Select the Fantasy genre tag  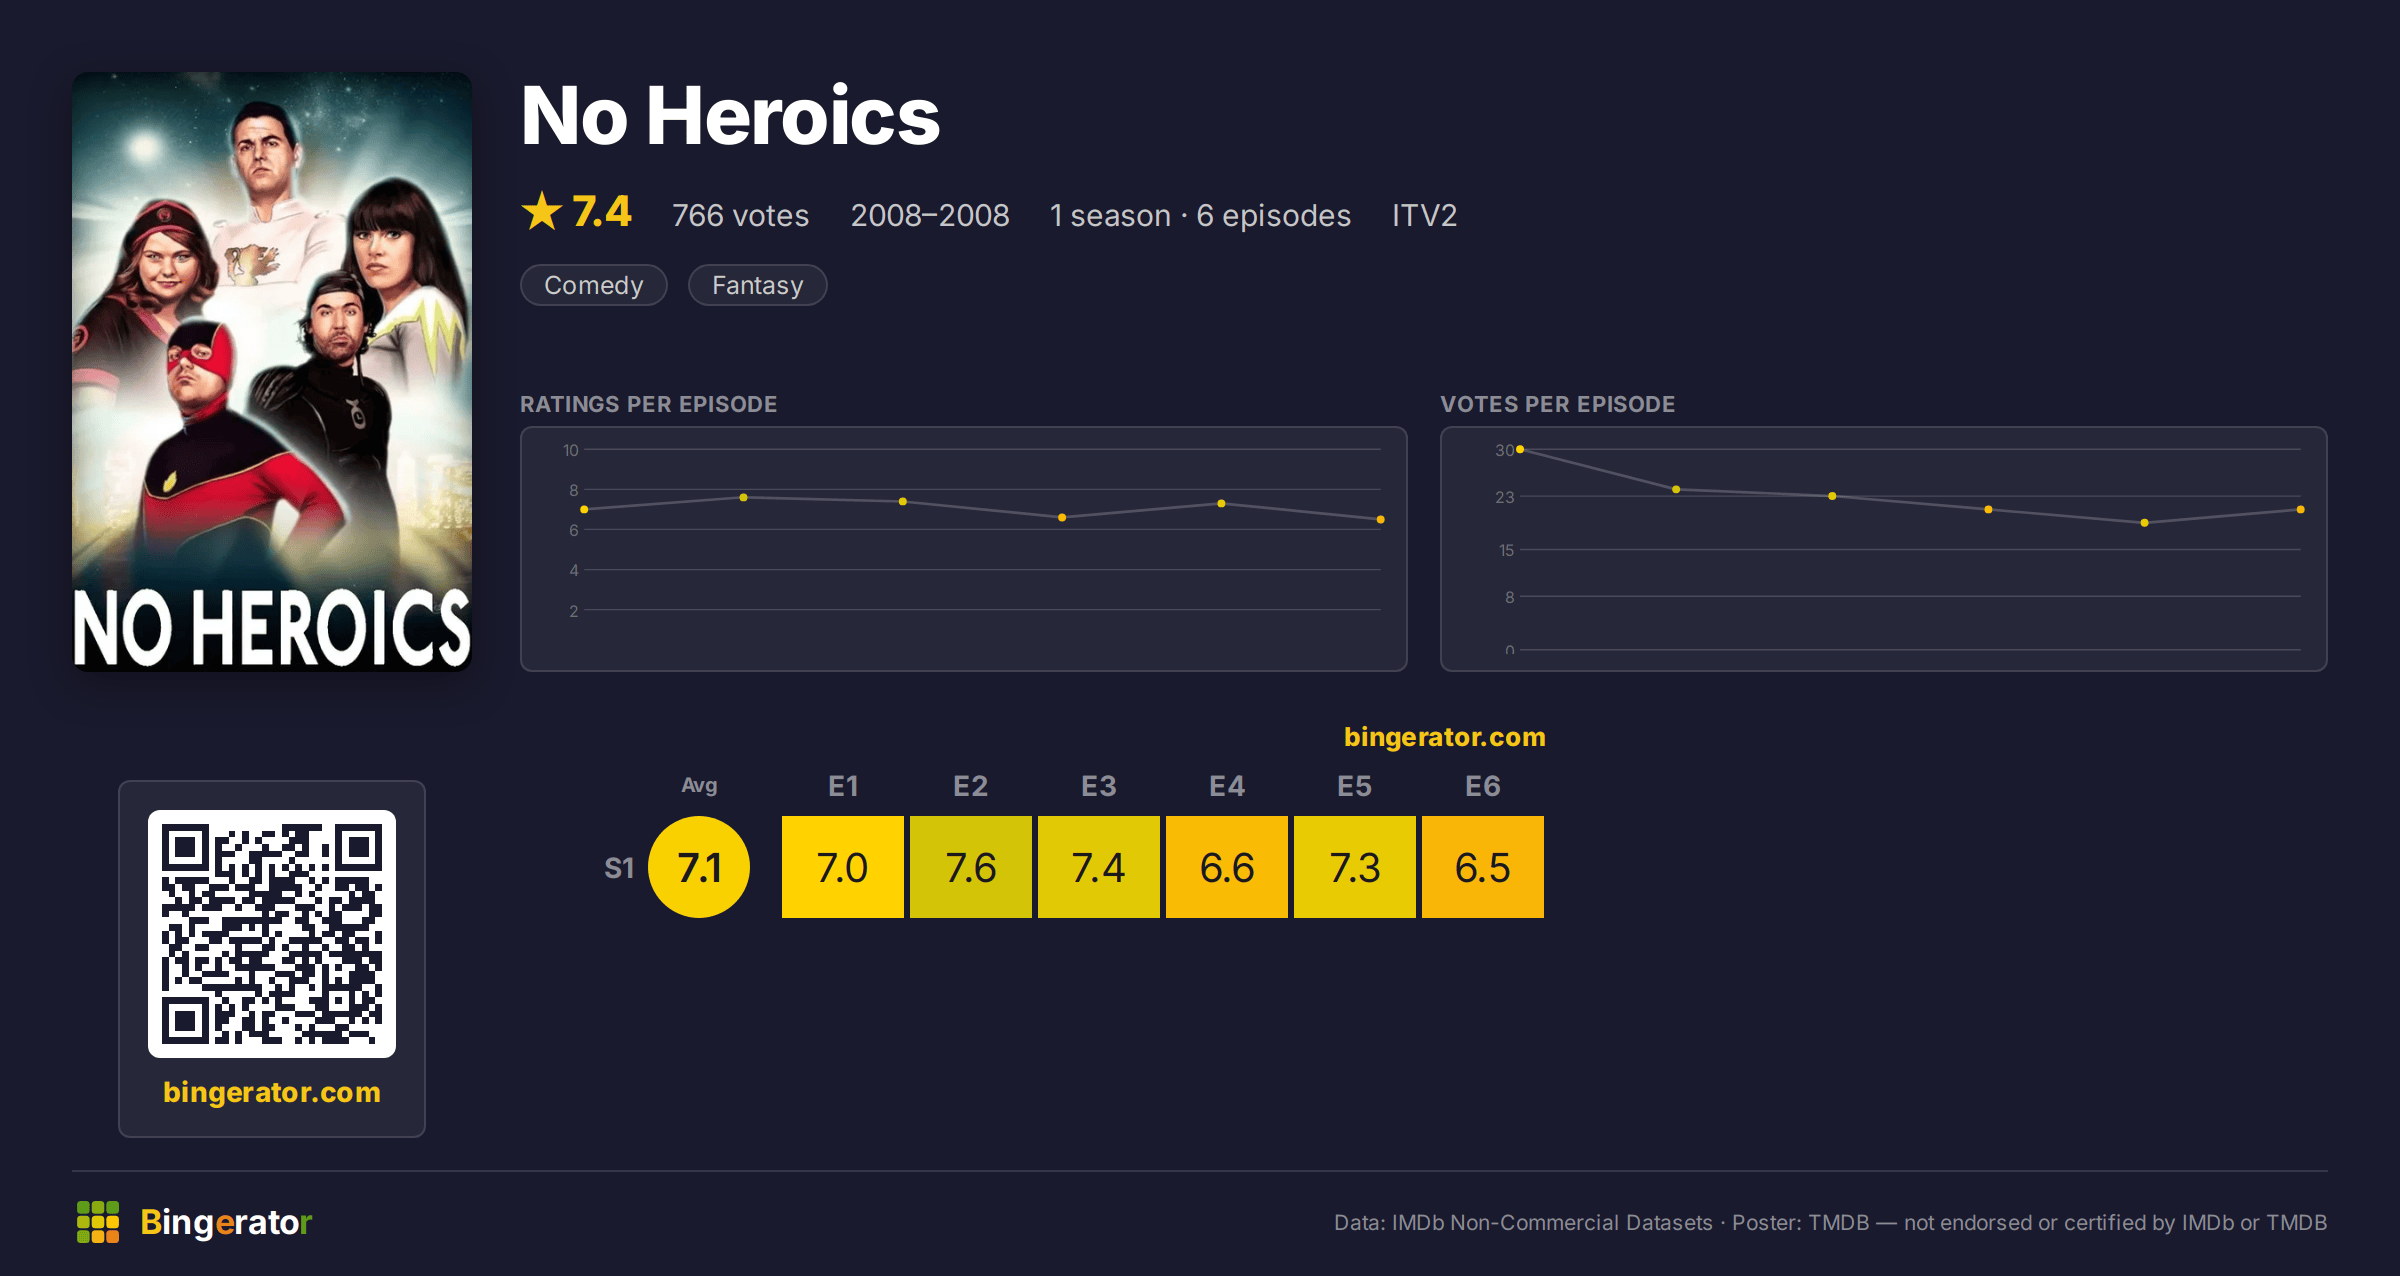758,285
